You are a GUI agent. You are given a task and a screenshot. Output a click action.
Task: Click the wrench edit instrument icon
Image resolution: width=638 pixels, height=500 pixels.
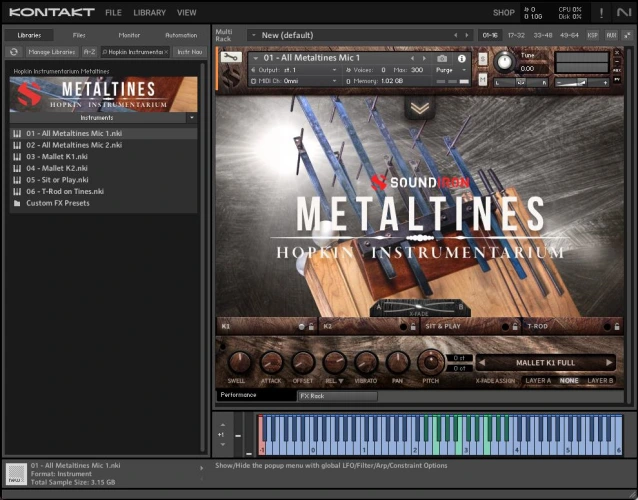pyautogui.click(x=231, y=59)
